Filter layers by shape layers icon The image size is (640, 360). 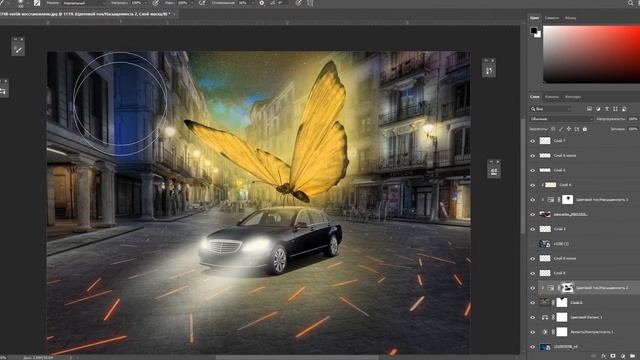[x=616, y=109]
